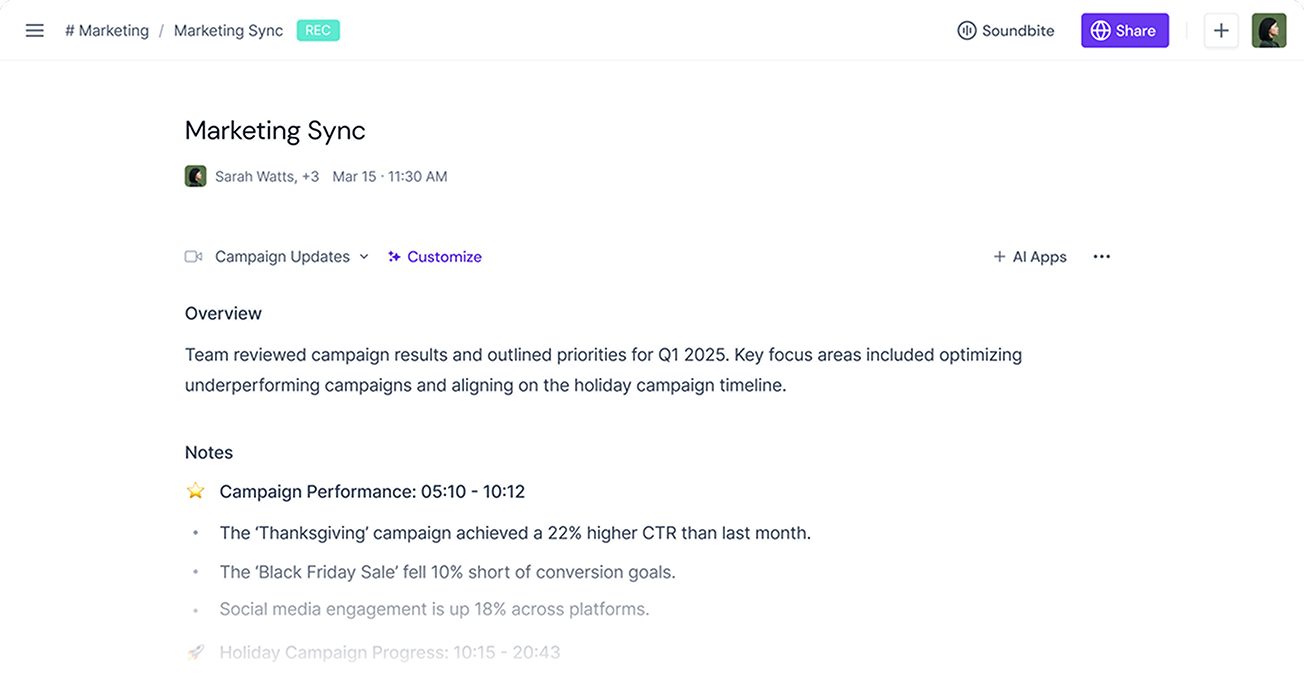Click the Soundbite waveform icon
Image resolution: width=1304 pixels, height=679 pixels.
click(x=966, y=31)
